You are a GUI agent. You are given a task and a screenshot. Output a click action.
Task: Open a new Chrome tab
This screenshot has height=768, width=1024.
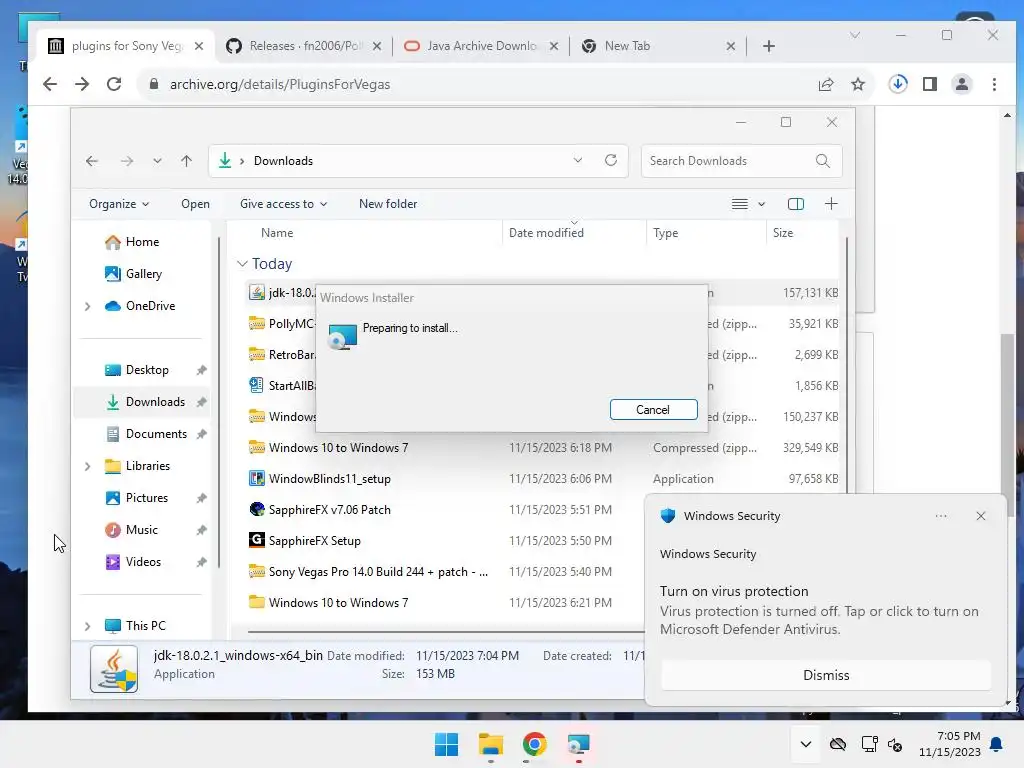pyautogui.click(x=769, y=46)
